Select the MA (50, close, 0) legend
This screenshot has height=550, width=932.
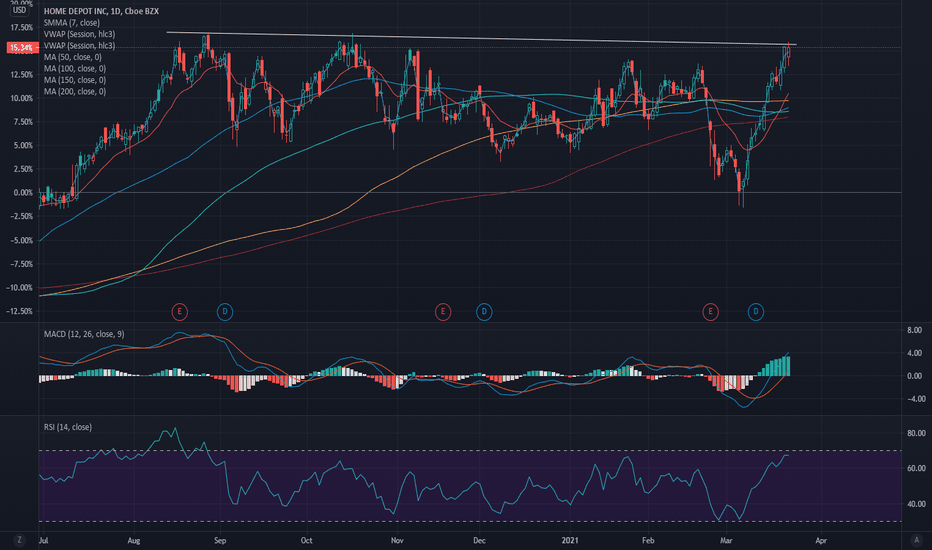pos(73,57)
